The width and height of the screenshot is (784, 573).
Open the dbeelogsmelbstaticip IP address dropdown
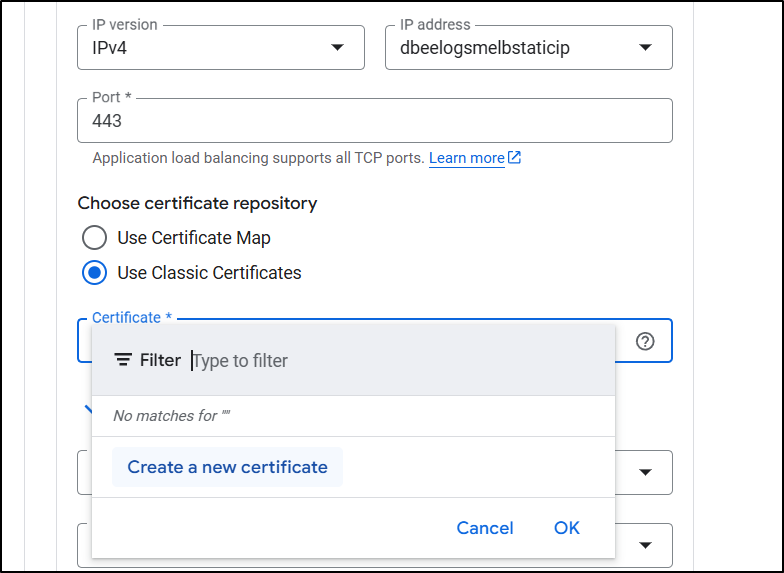pyautogui.click(x=528, y=48)
